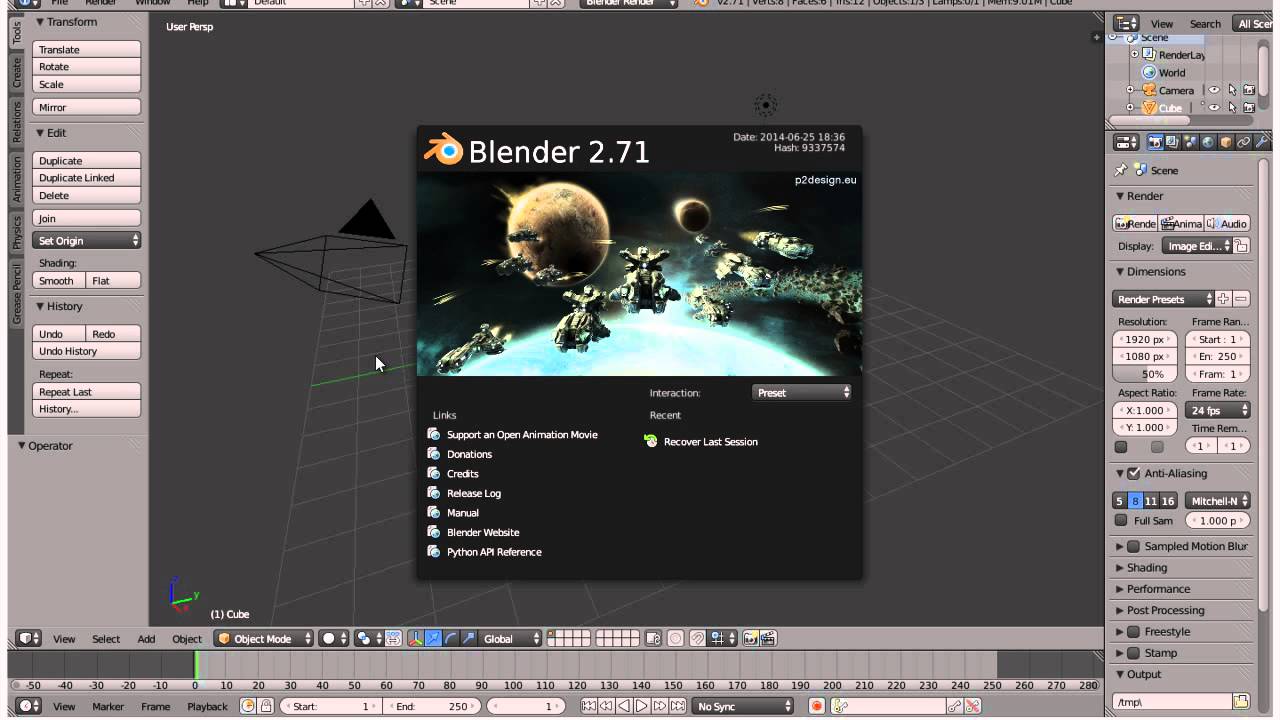Toggle Cube visibility eye in outliner
1280x720 pixels.
point(1214,108)
